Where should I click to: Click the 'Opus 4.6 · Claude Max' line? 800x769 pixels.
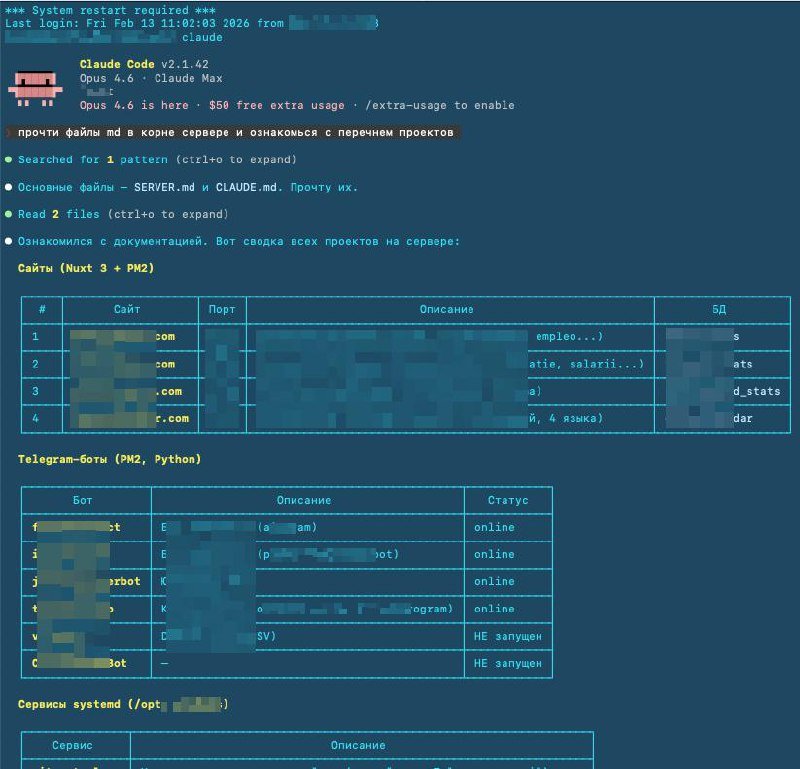point(151,79)
